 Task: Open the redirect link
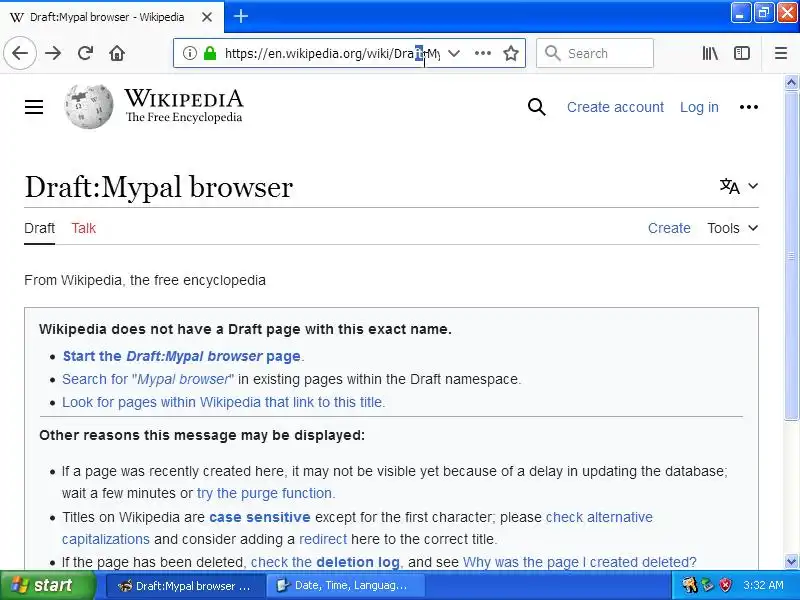click(x=322, y=539)
